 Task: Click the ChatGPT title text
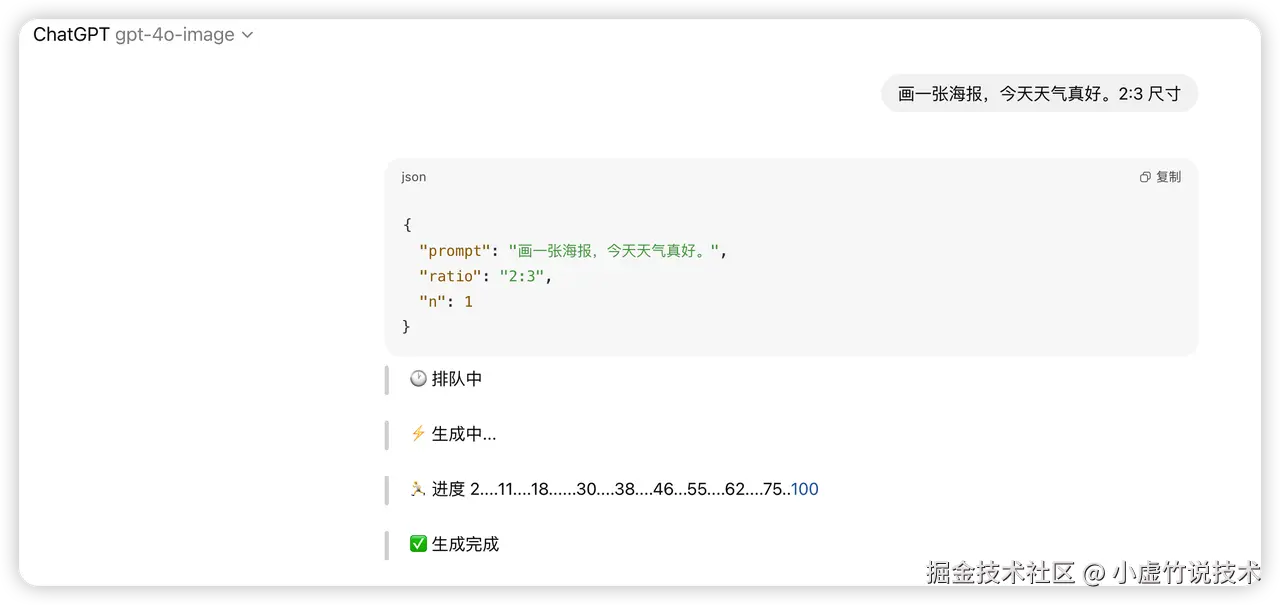tap(71, 35)
